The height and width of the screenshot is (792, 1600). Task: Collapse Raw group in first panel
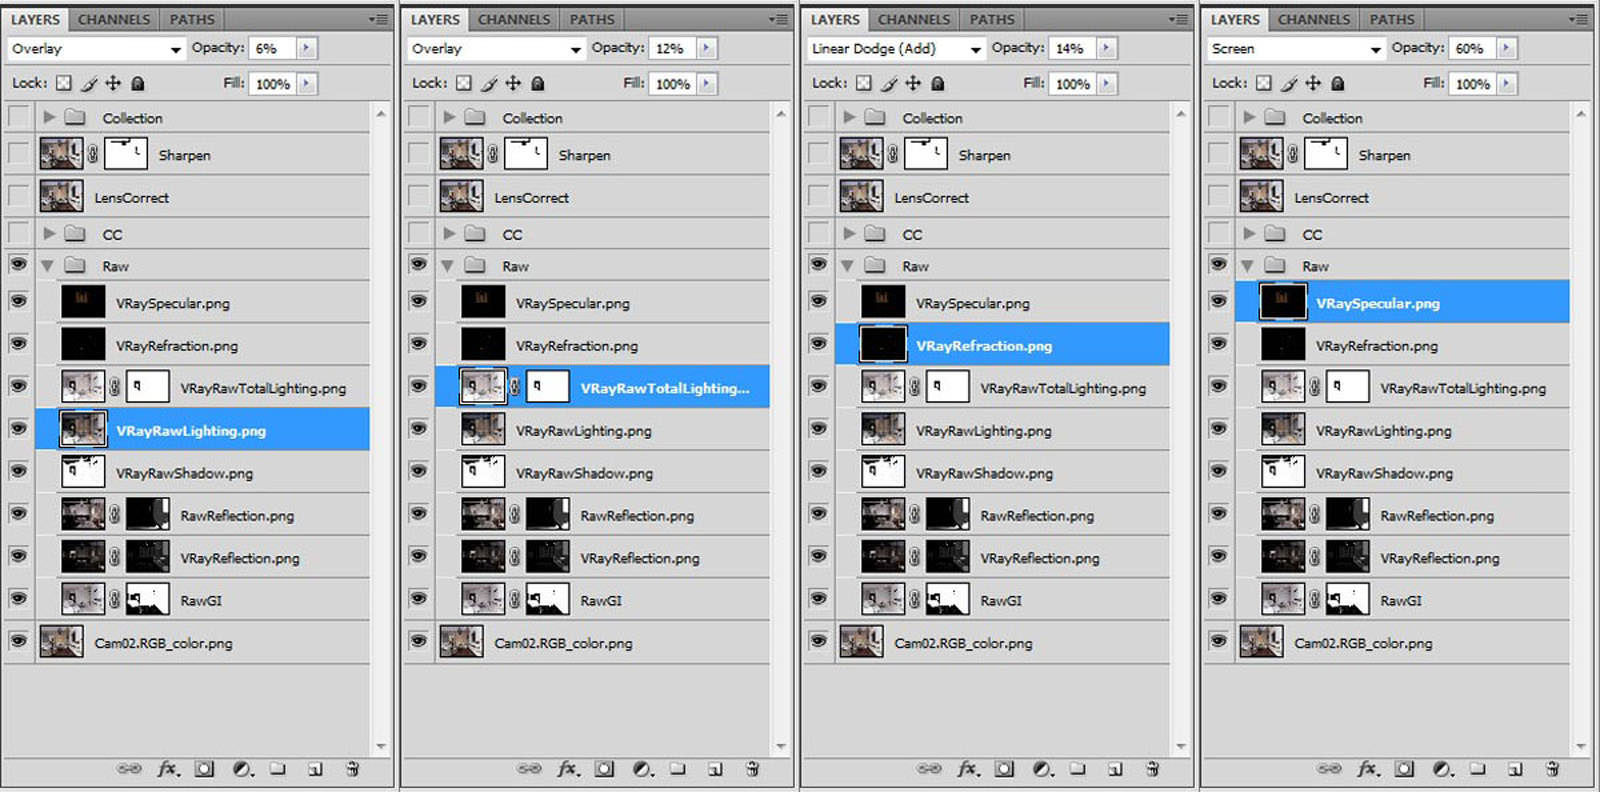[x=47, y=266]
